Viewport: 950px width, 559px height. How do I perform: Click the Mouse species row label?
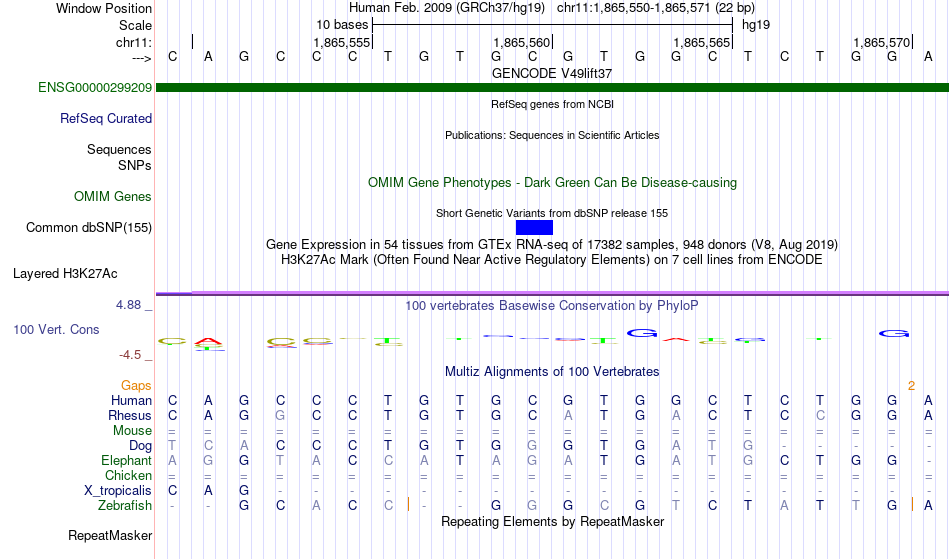(132, 431)
